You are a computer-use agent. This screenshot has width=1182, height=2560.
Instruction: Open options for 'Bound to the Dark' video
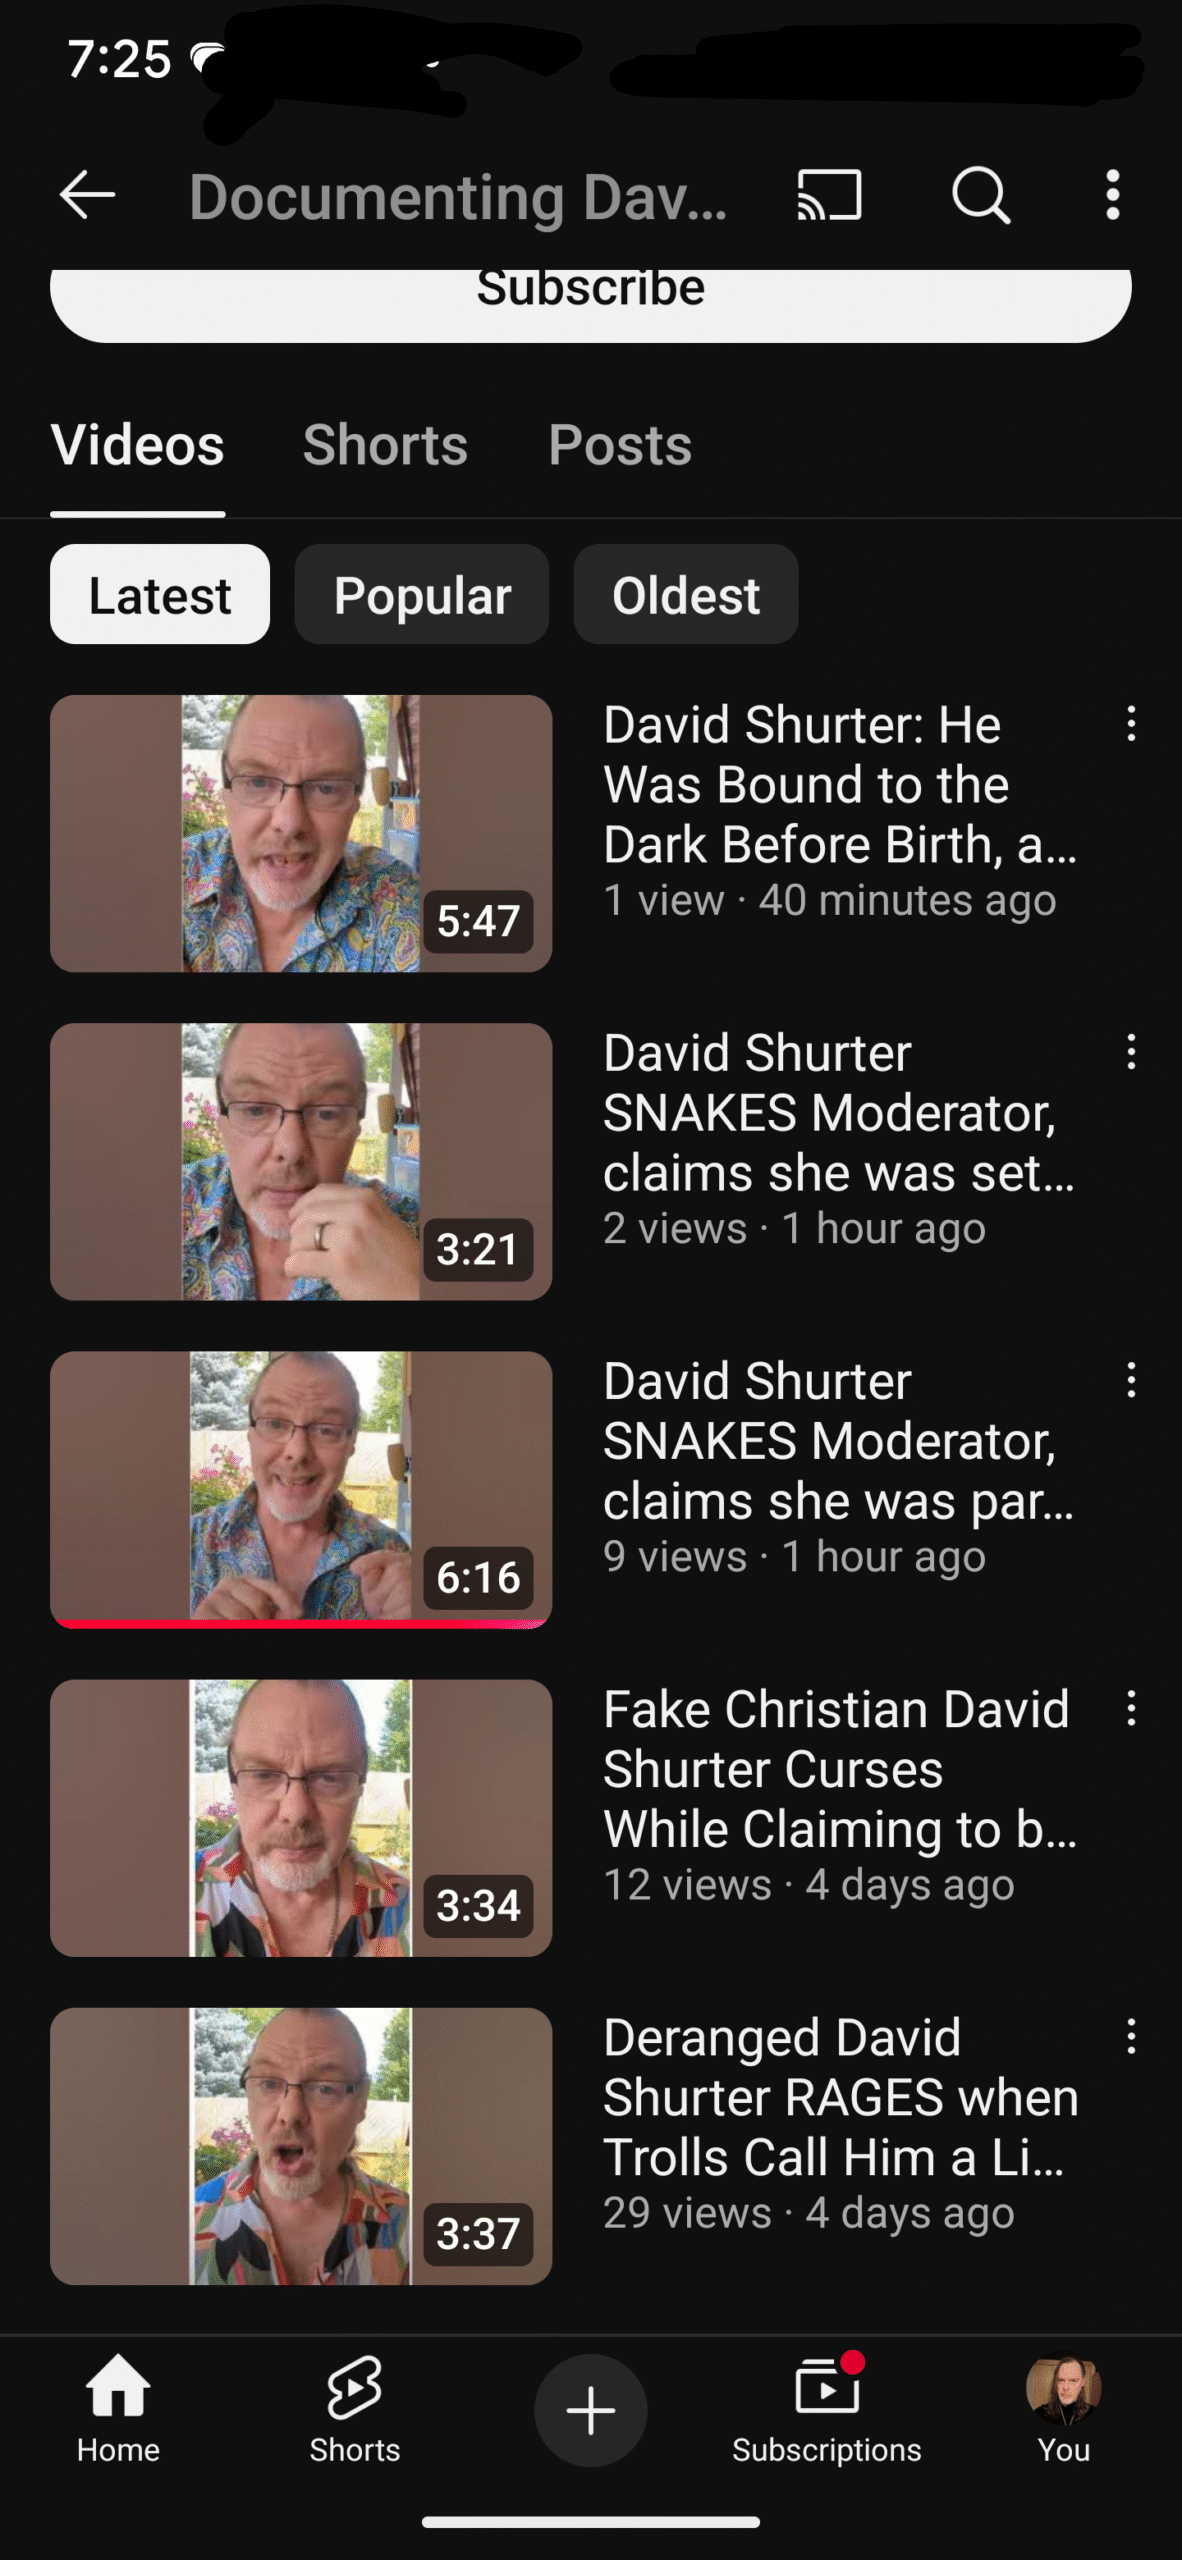click(1131, 723)
